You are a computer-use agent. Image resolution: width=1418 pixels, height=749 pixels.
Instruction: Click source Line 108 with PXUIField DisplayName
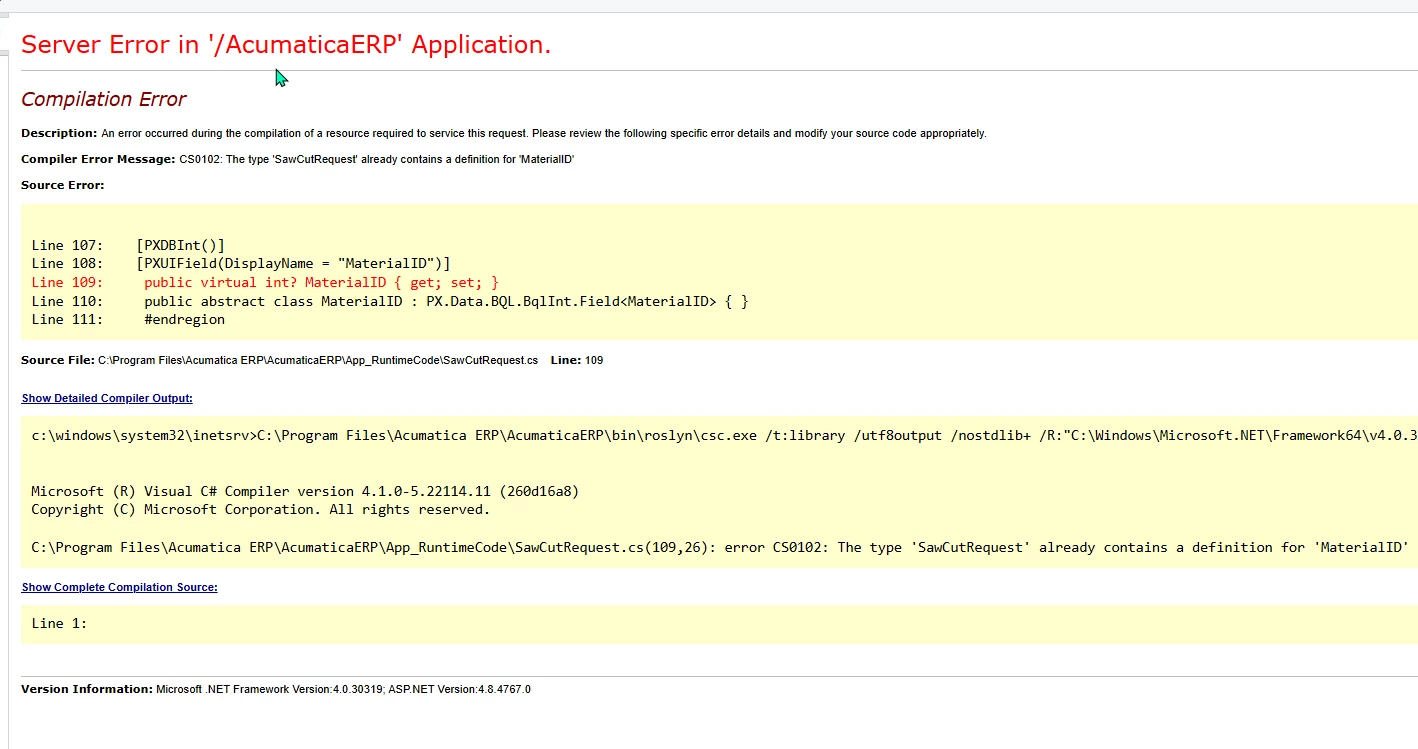tap(241, 264)
